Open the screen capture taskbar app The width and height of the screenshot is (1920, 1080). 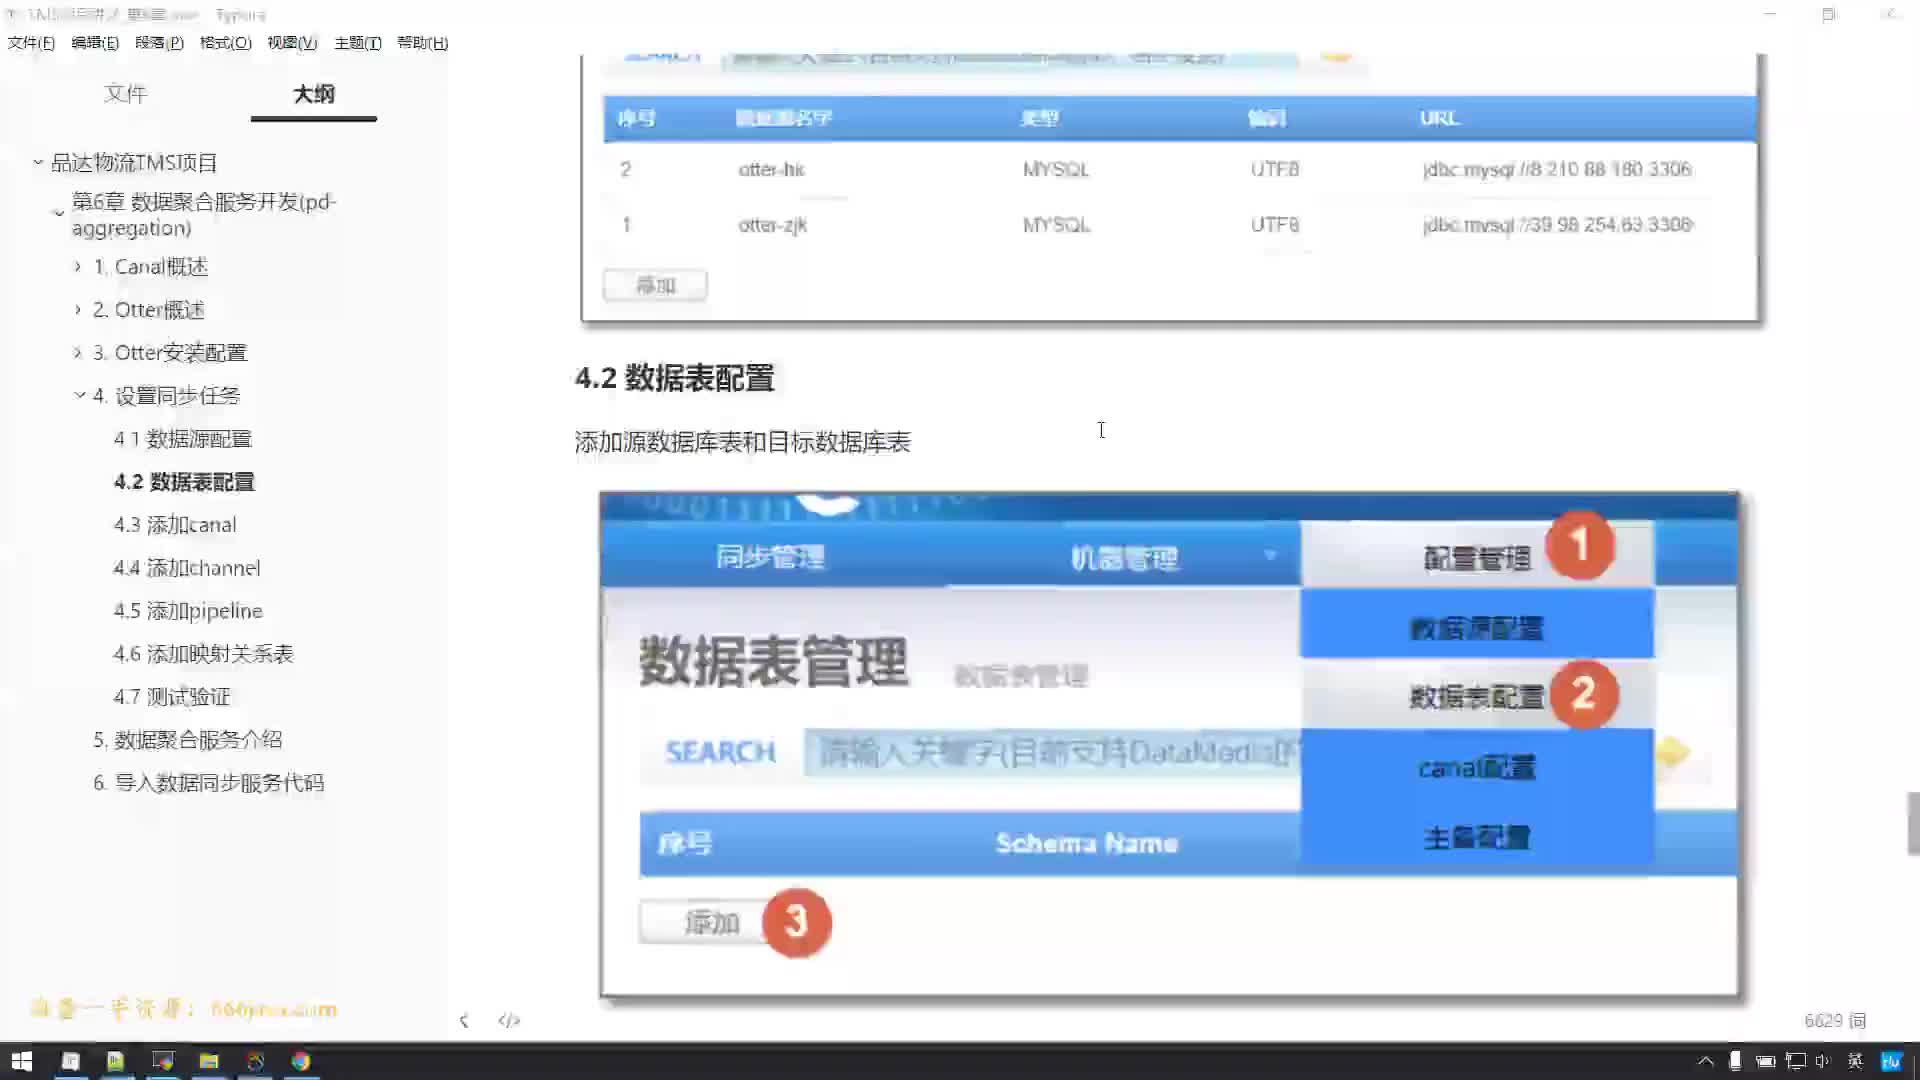[163, 1061]
